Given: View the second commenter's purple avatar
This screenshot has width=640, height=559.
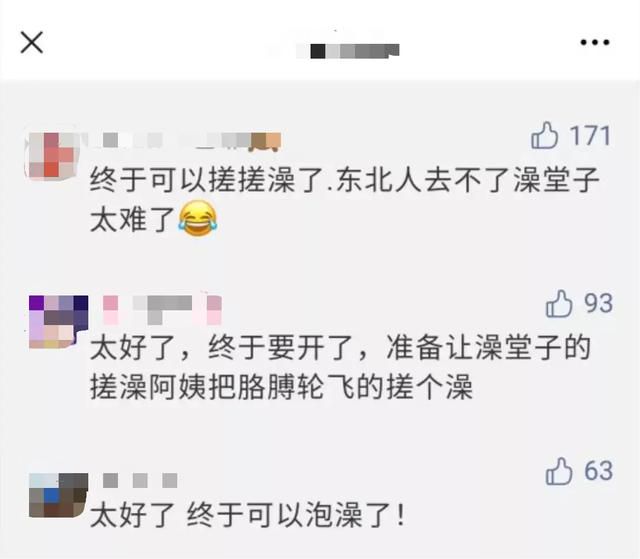Looking at the screenshot, I should pyautogui.click(x=59, y=322).
